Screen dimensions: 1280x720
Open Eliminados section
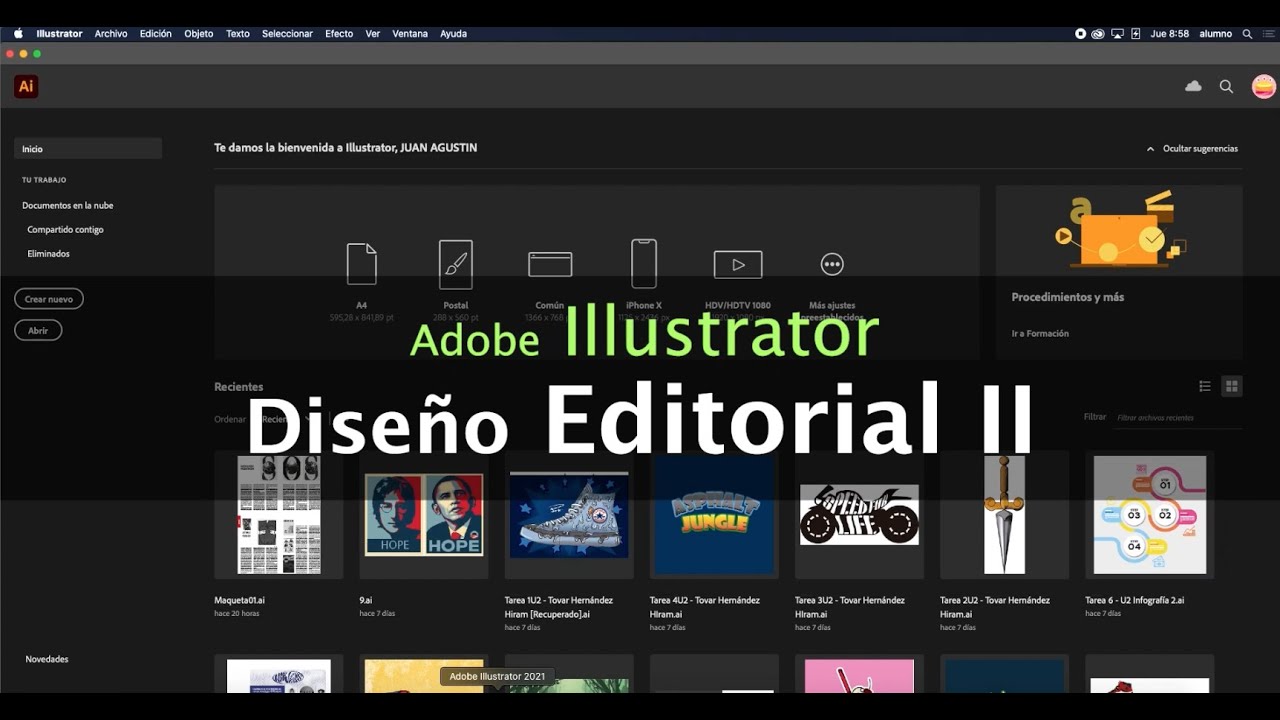[48, 253]
